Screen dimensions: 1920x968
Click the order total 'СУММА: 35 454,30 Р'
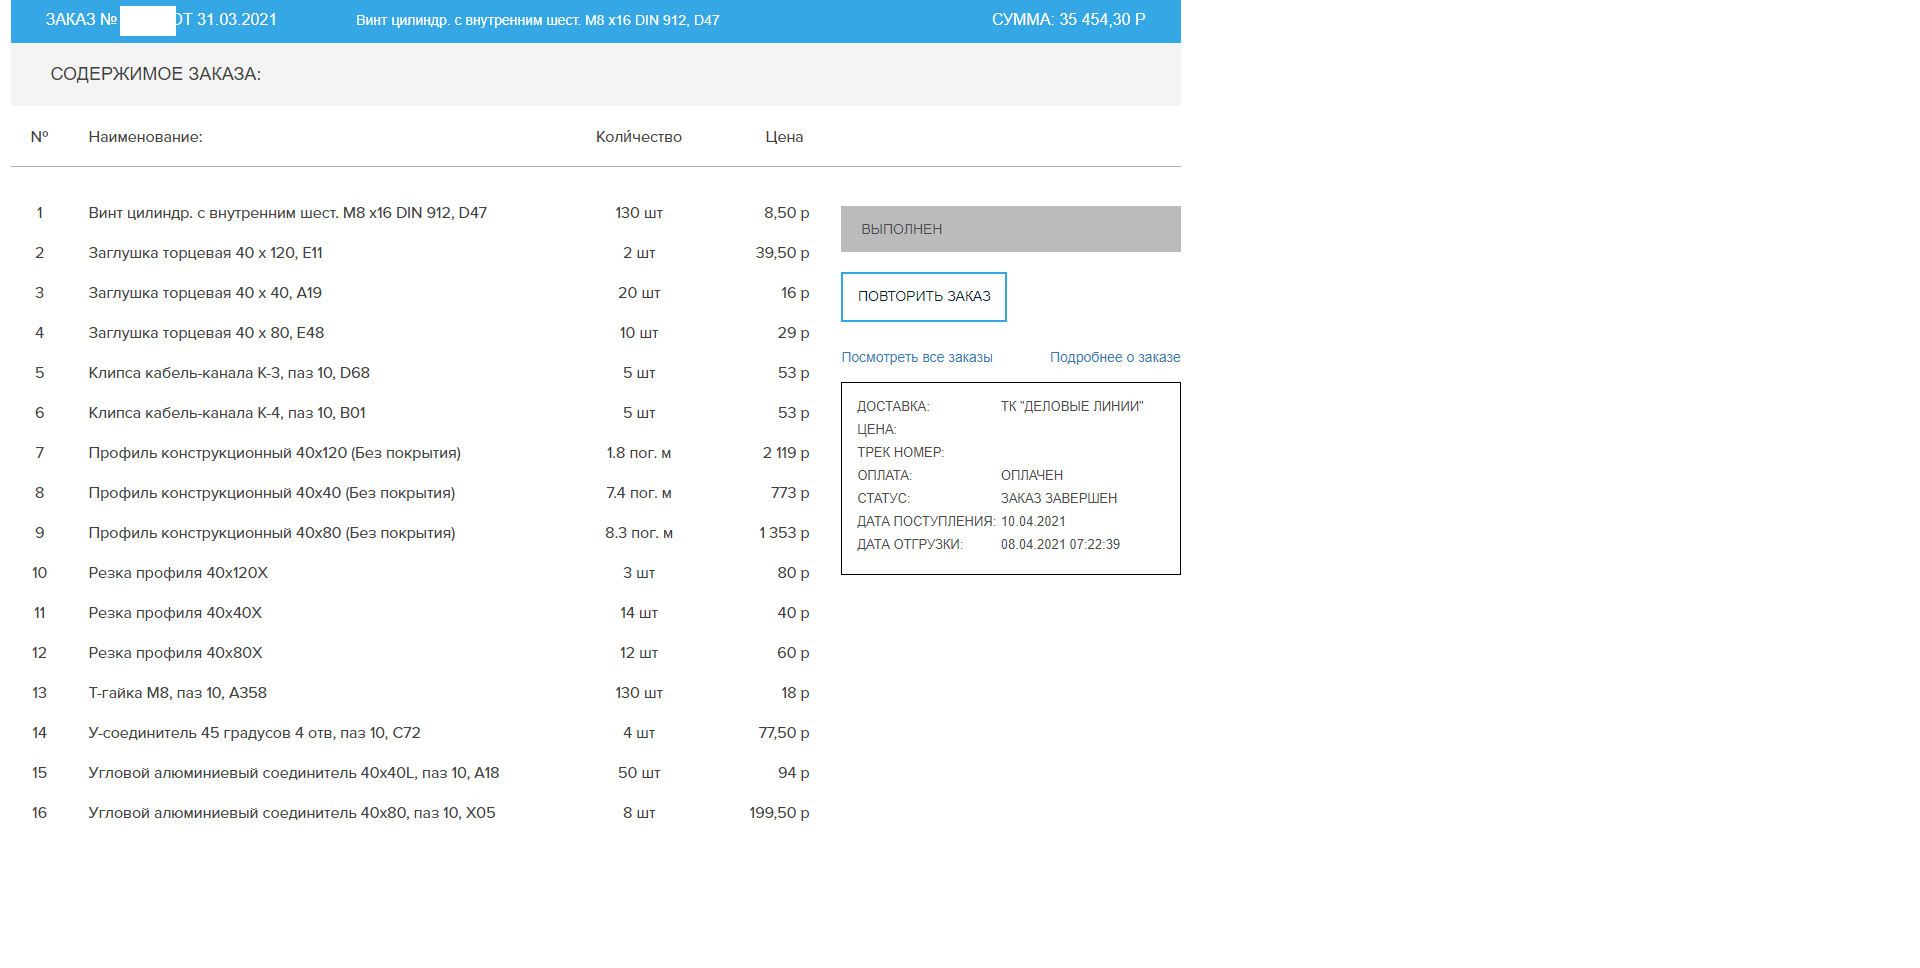click(x=1068, y=20)
